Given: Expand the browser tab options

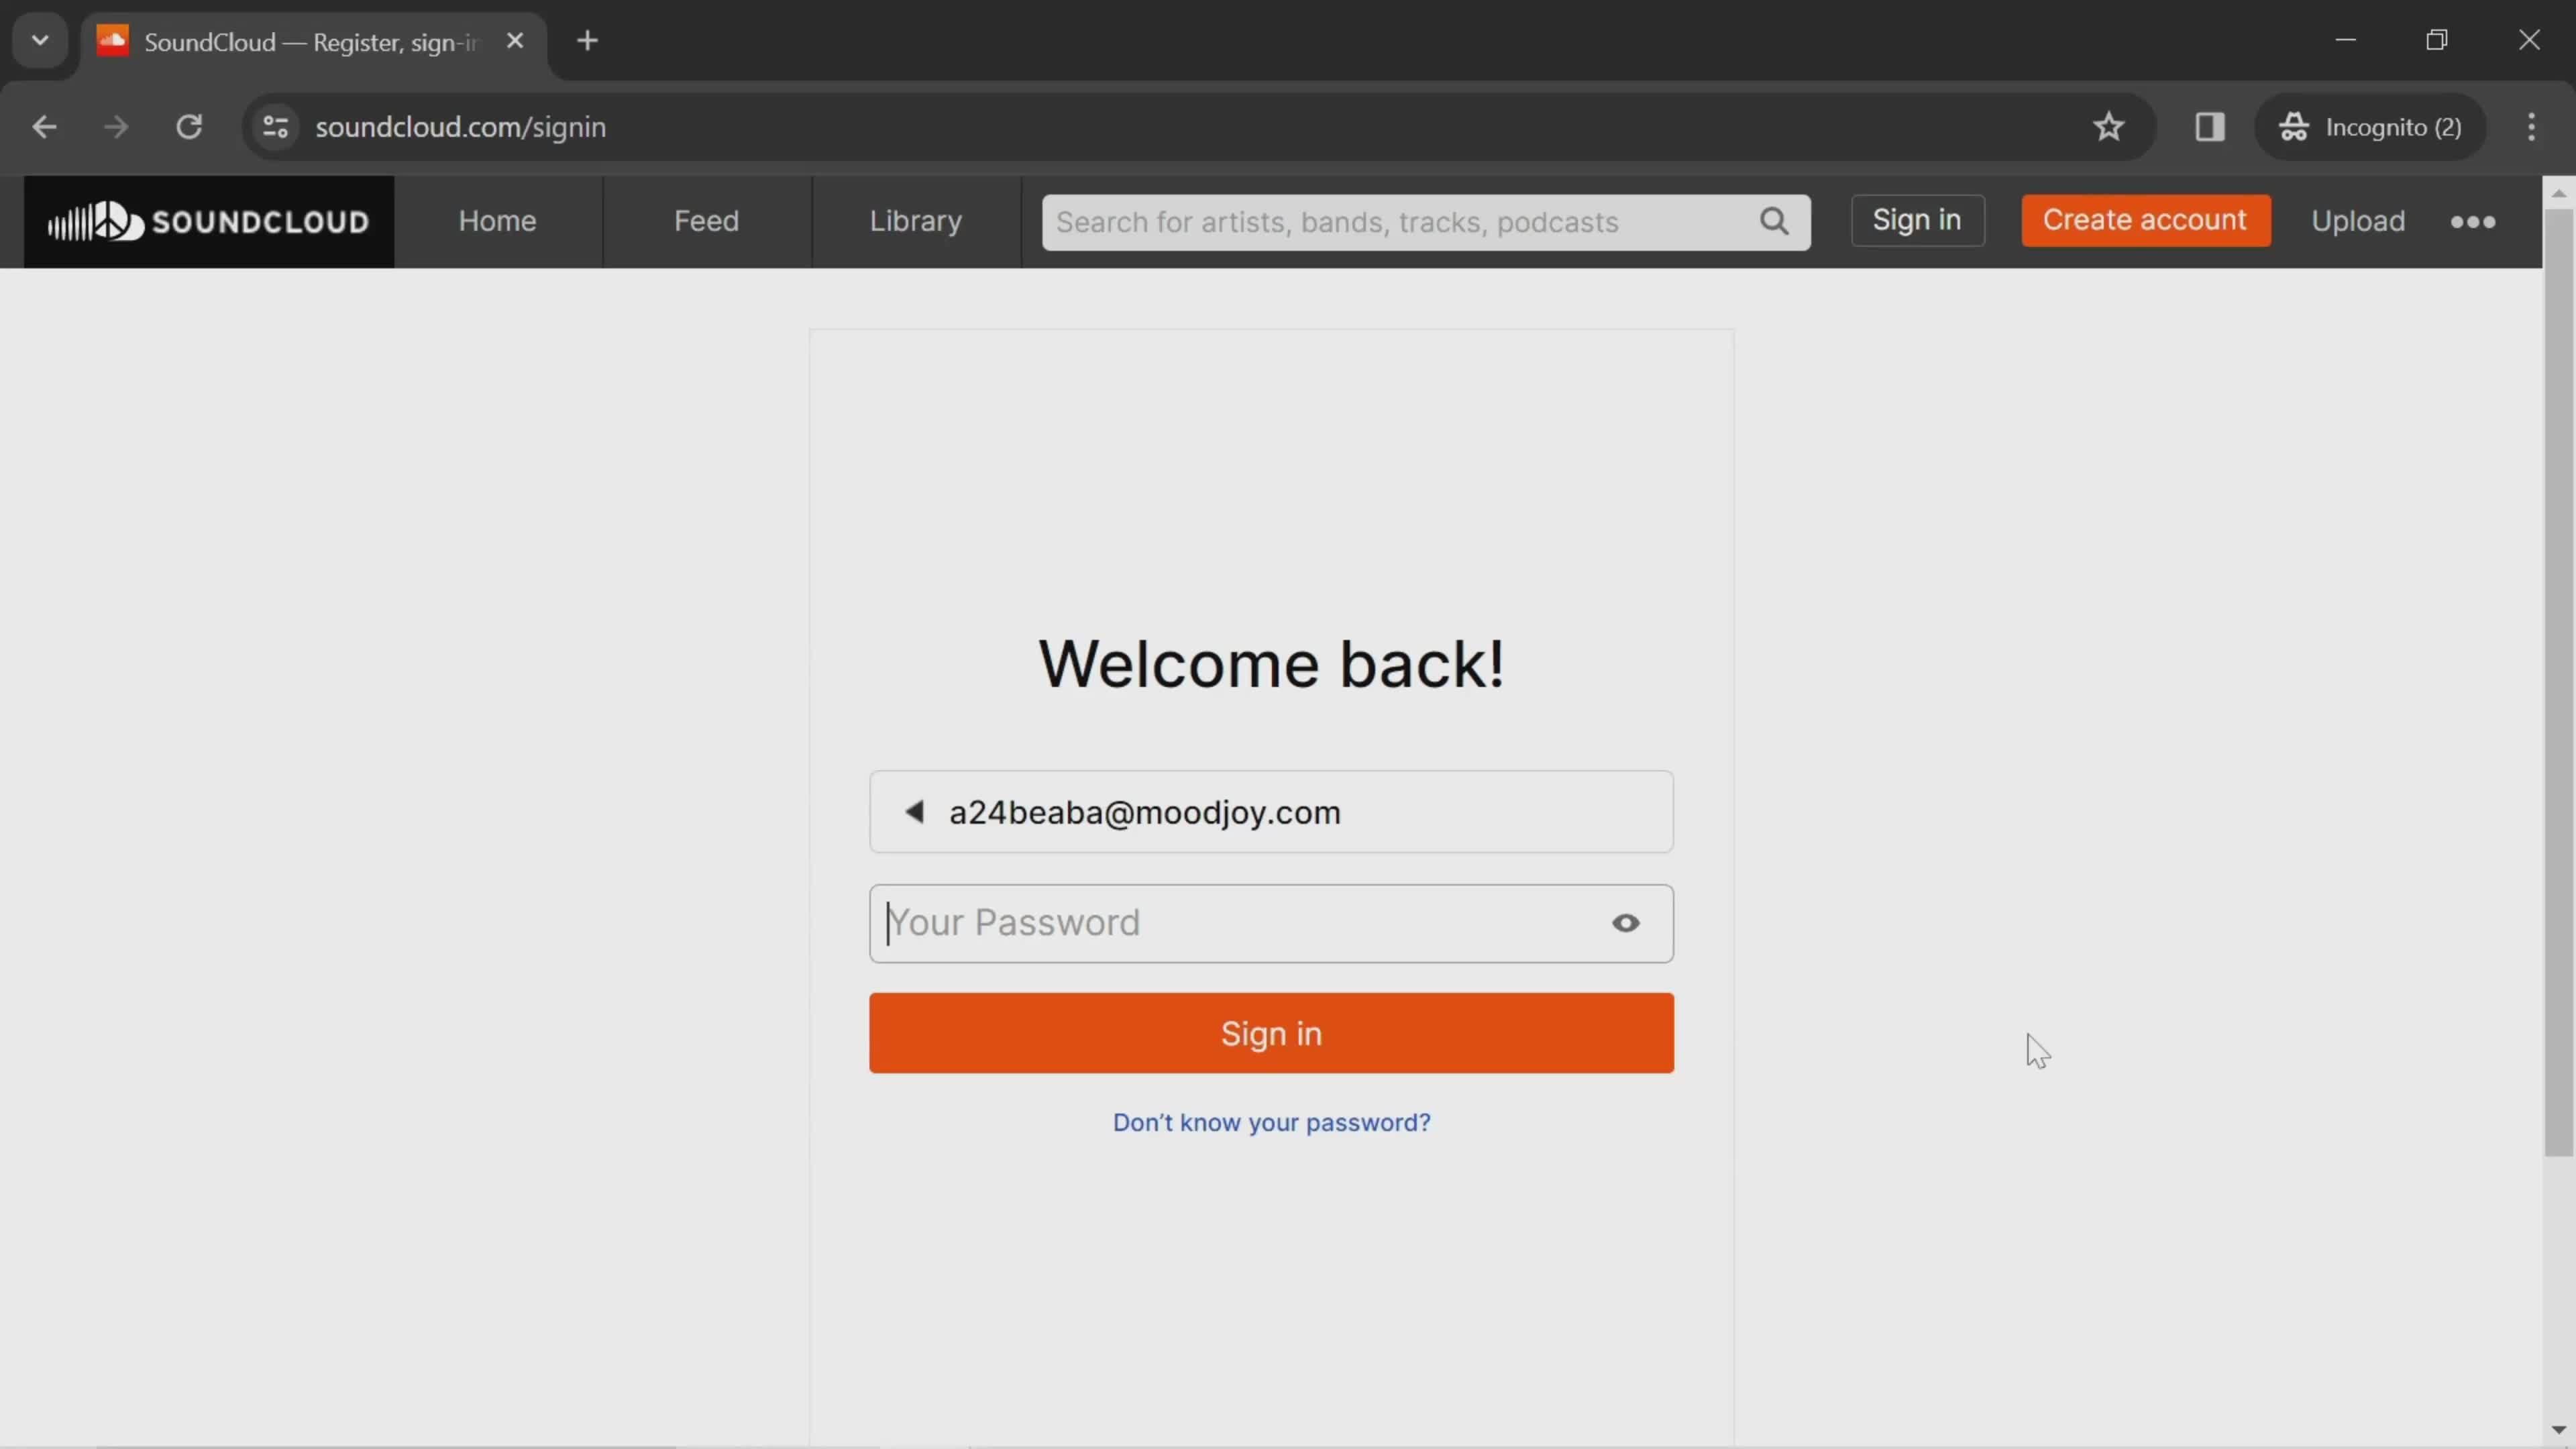Looking at the screenshot, I should 39,39.
